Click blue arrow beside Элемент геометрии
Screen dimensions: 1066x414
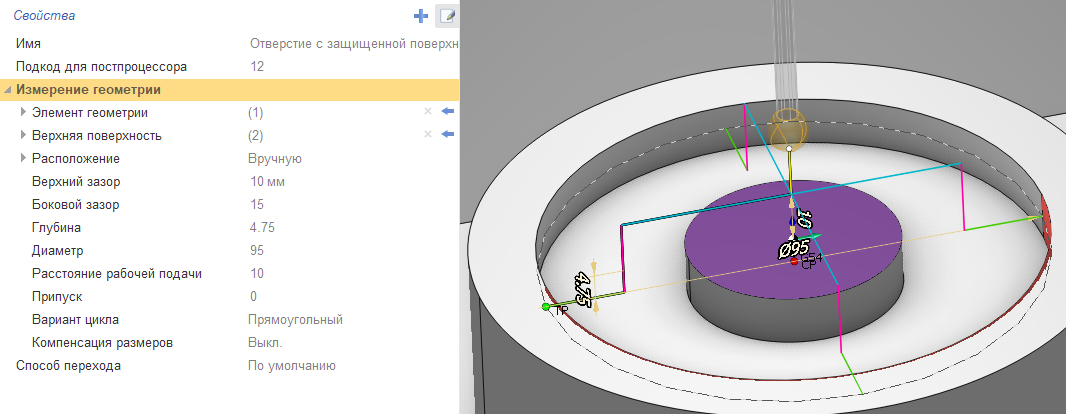coord(447,112)
